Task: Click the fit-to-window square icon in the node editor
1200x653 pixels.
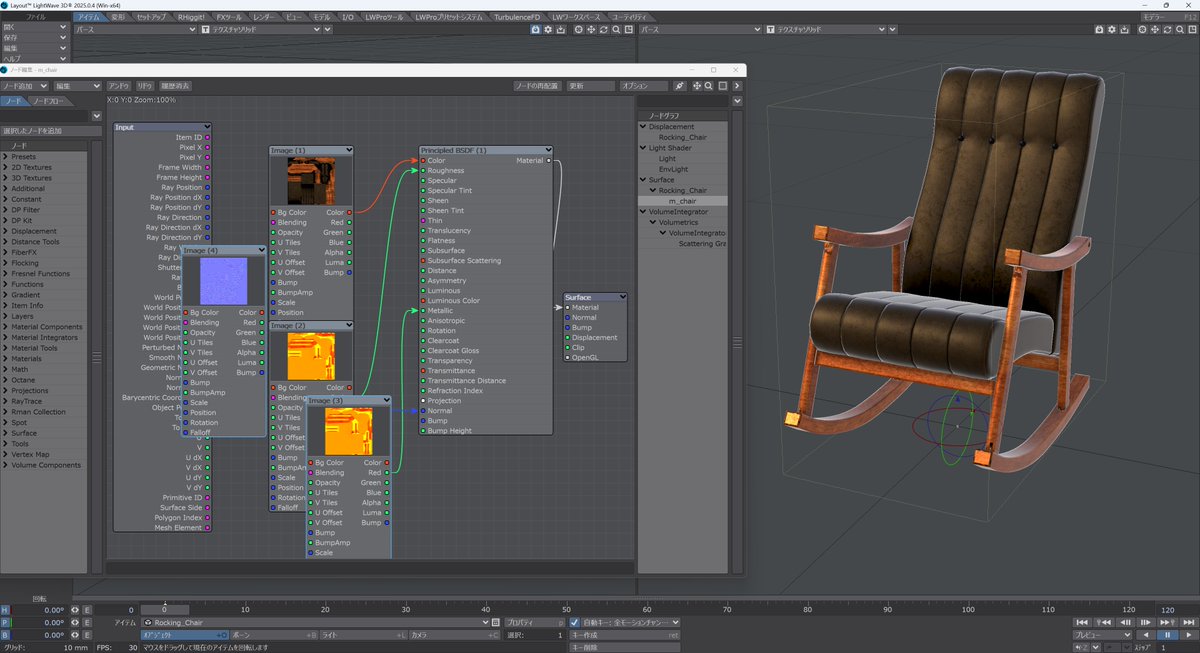Action: (722, 86)
